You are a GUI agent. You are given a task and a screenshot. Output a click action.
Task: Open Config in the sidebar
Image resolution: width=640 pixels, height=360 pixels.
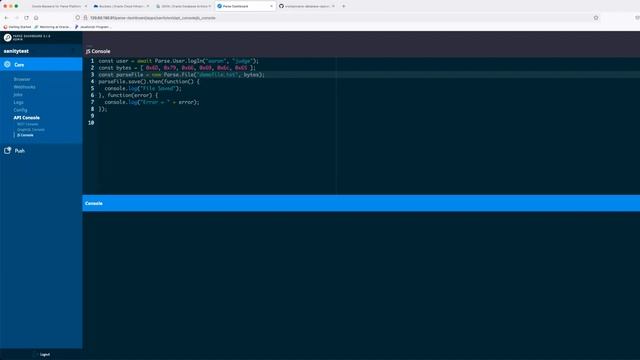[x=20, y=110]
